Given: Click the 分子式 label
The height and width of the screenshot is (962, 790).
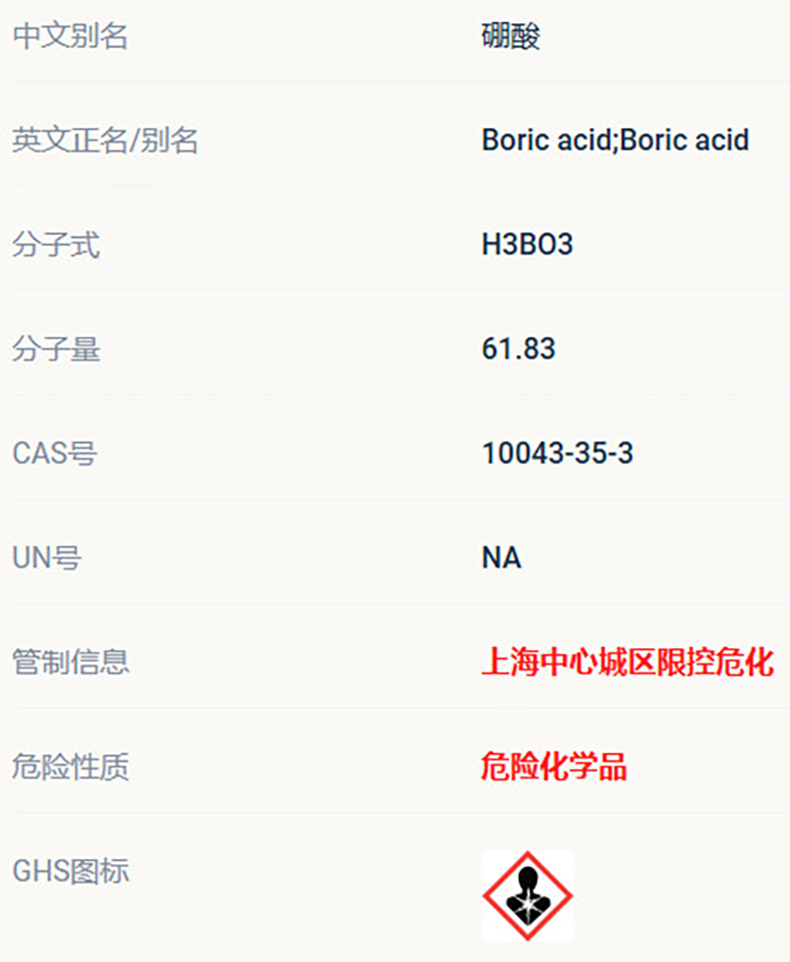Looking at the screenshot, I should [56, 244].
